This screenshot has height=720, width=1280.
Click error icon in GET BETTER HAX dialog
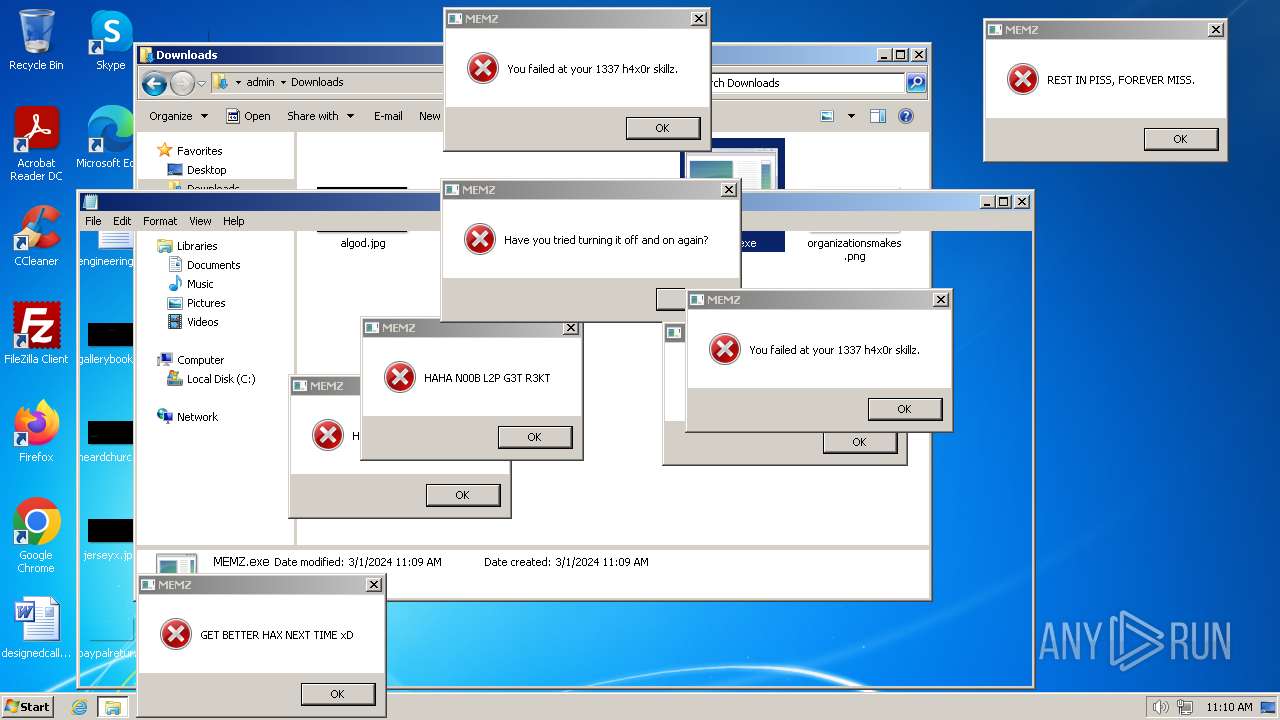[x=176, y=634]
